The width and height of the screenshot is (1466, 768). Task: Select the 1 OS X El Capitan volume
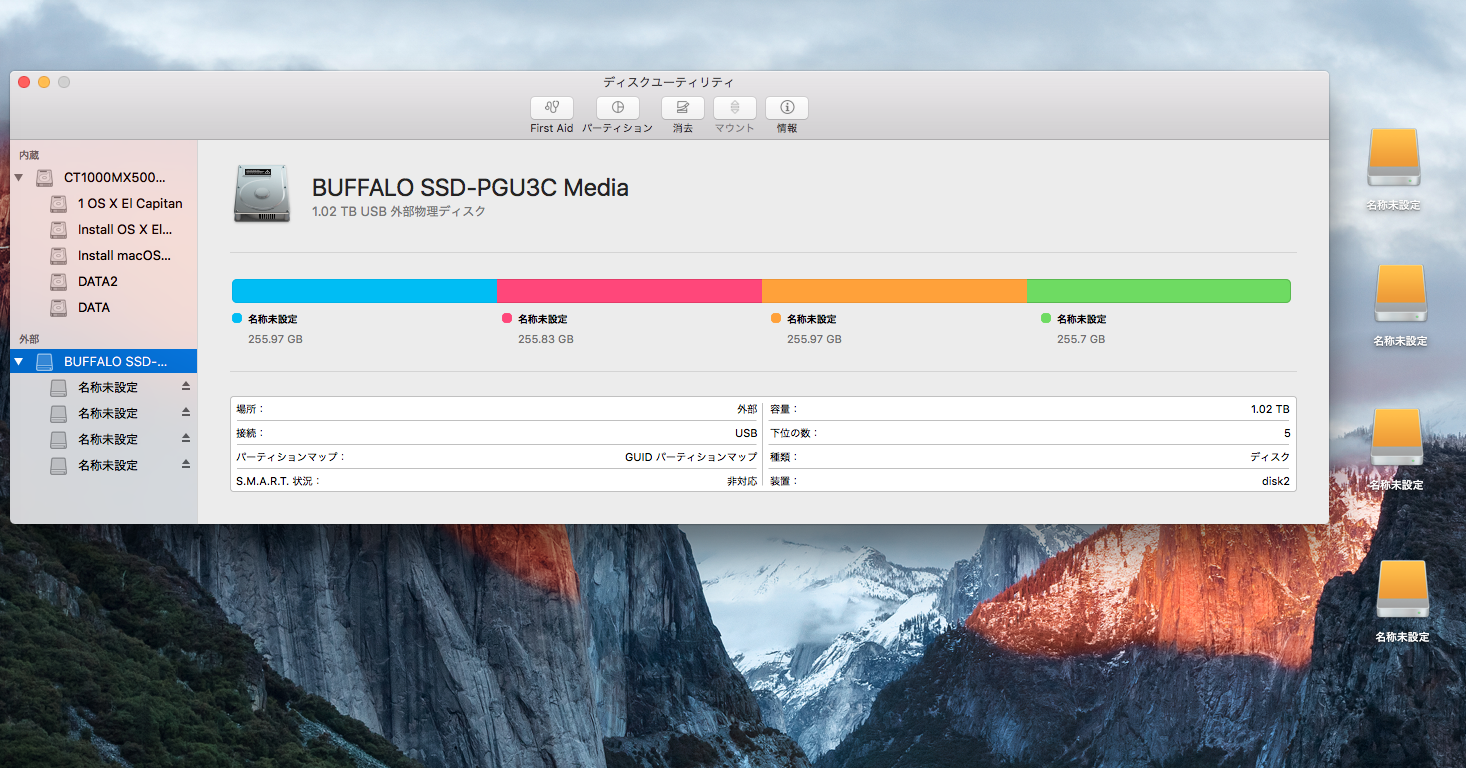coord(130,203)
